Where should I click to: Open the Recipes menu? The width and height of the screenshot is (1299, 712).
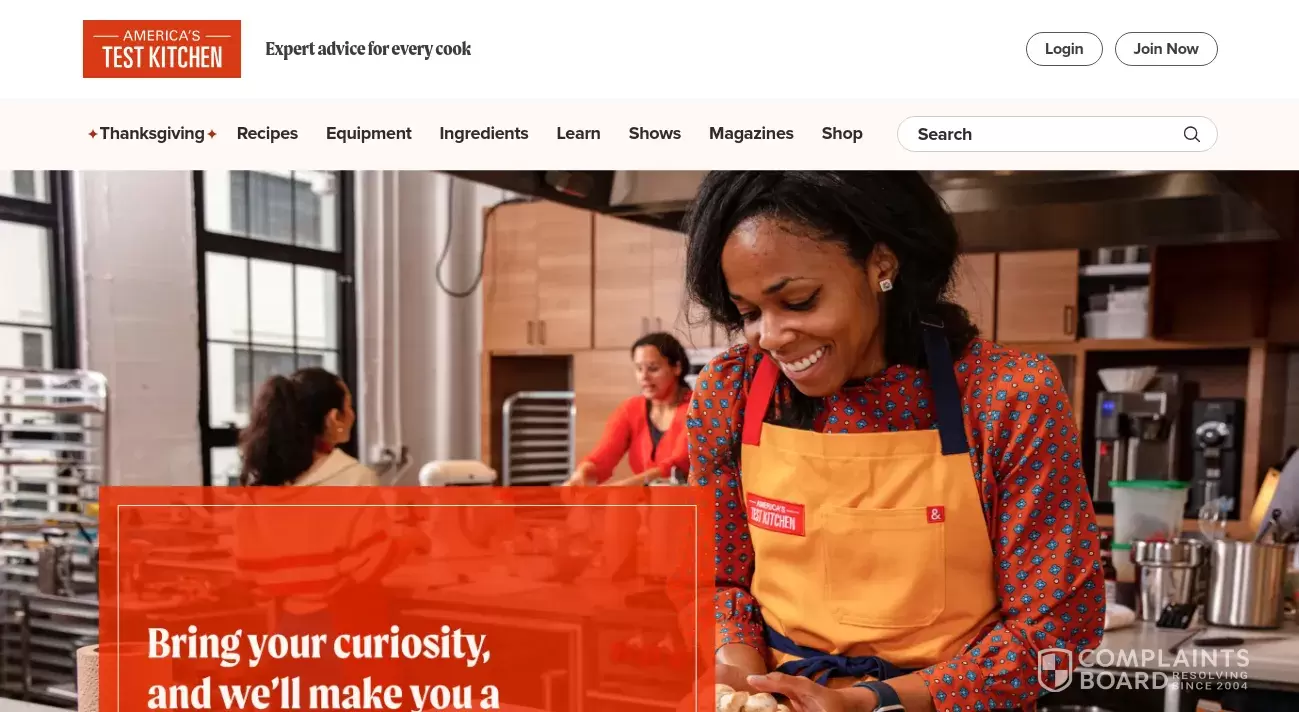(x=267, y=134)
